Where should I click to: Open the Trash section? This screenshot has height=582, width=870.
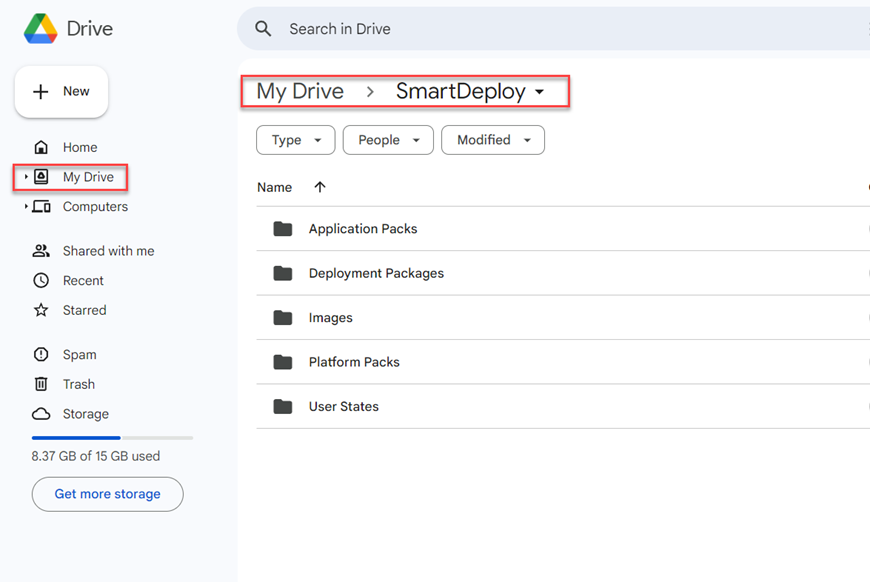click(x=79, y=384)
